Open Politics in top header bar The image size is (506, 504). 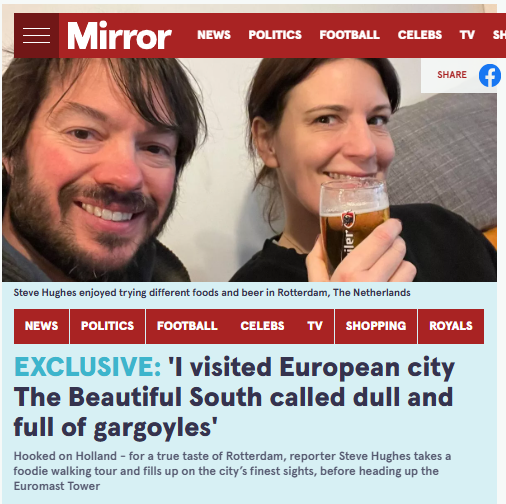click(275, 35)
